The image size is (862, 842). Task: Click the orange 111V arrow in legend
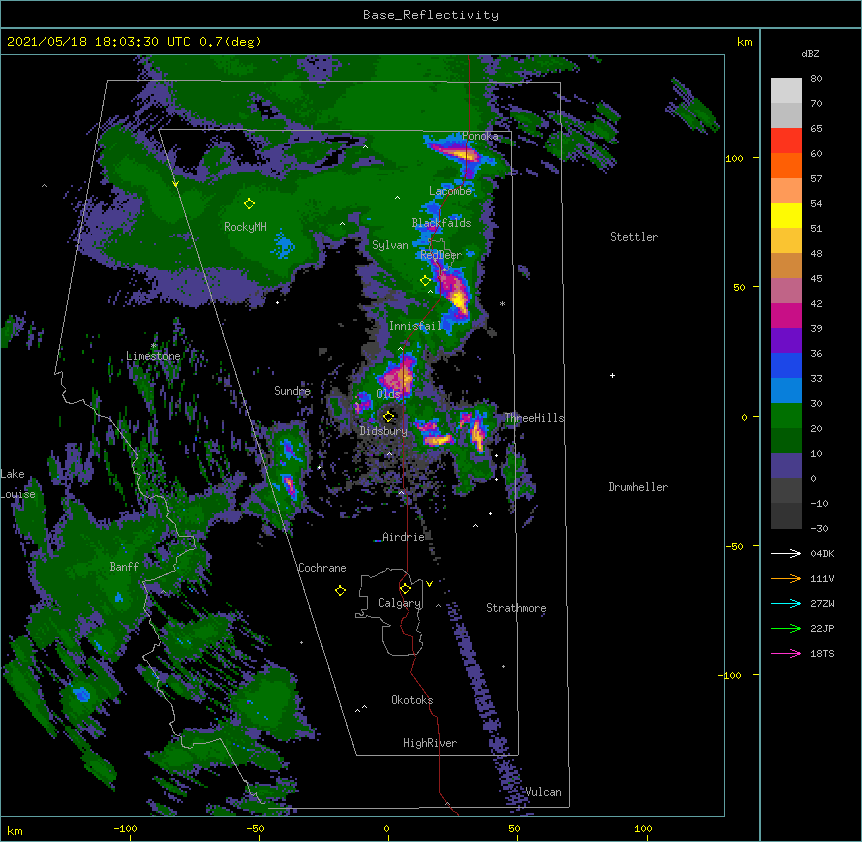pos(786,578)
